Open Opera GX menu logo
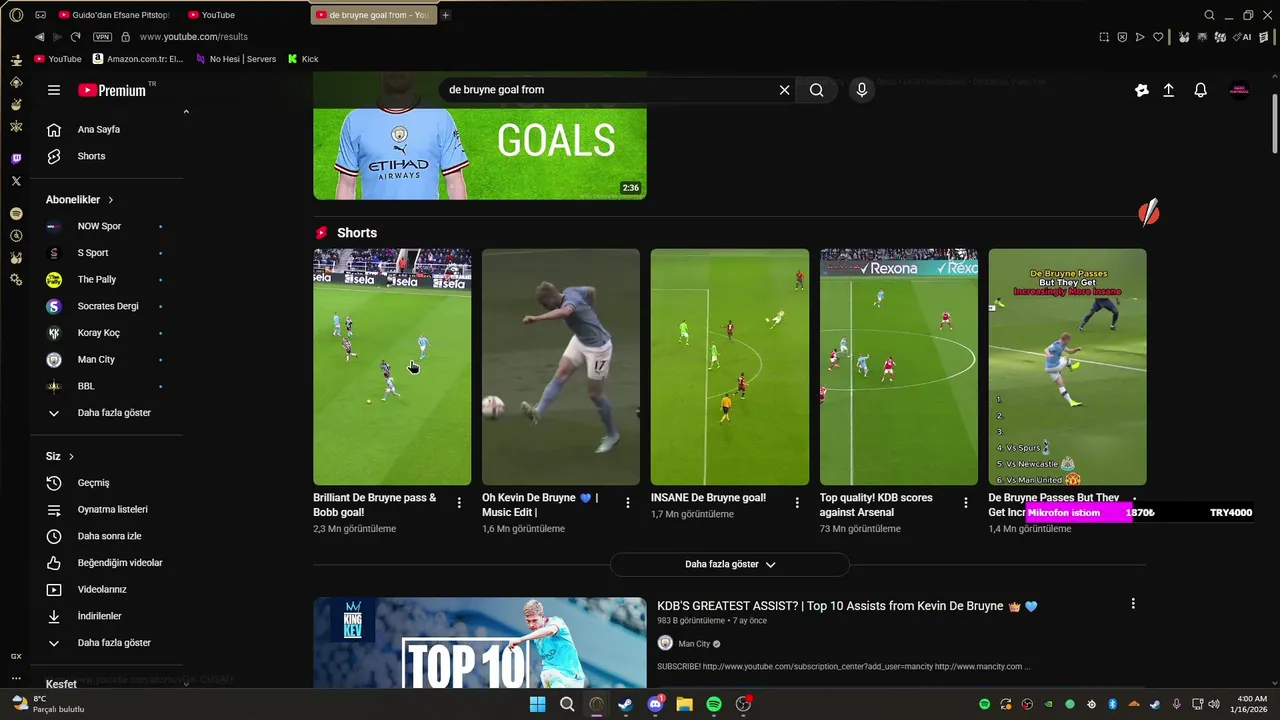Screen dimensions: 1280x720 [16, 15]
